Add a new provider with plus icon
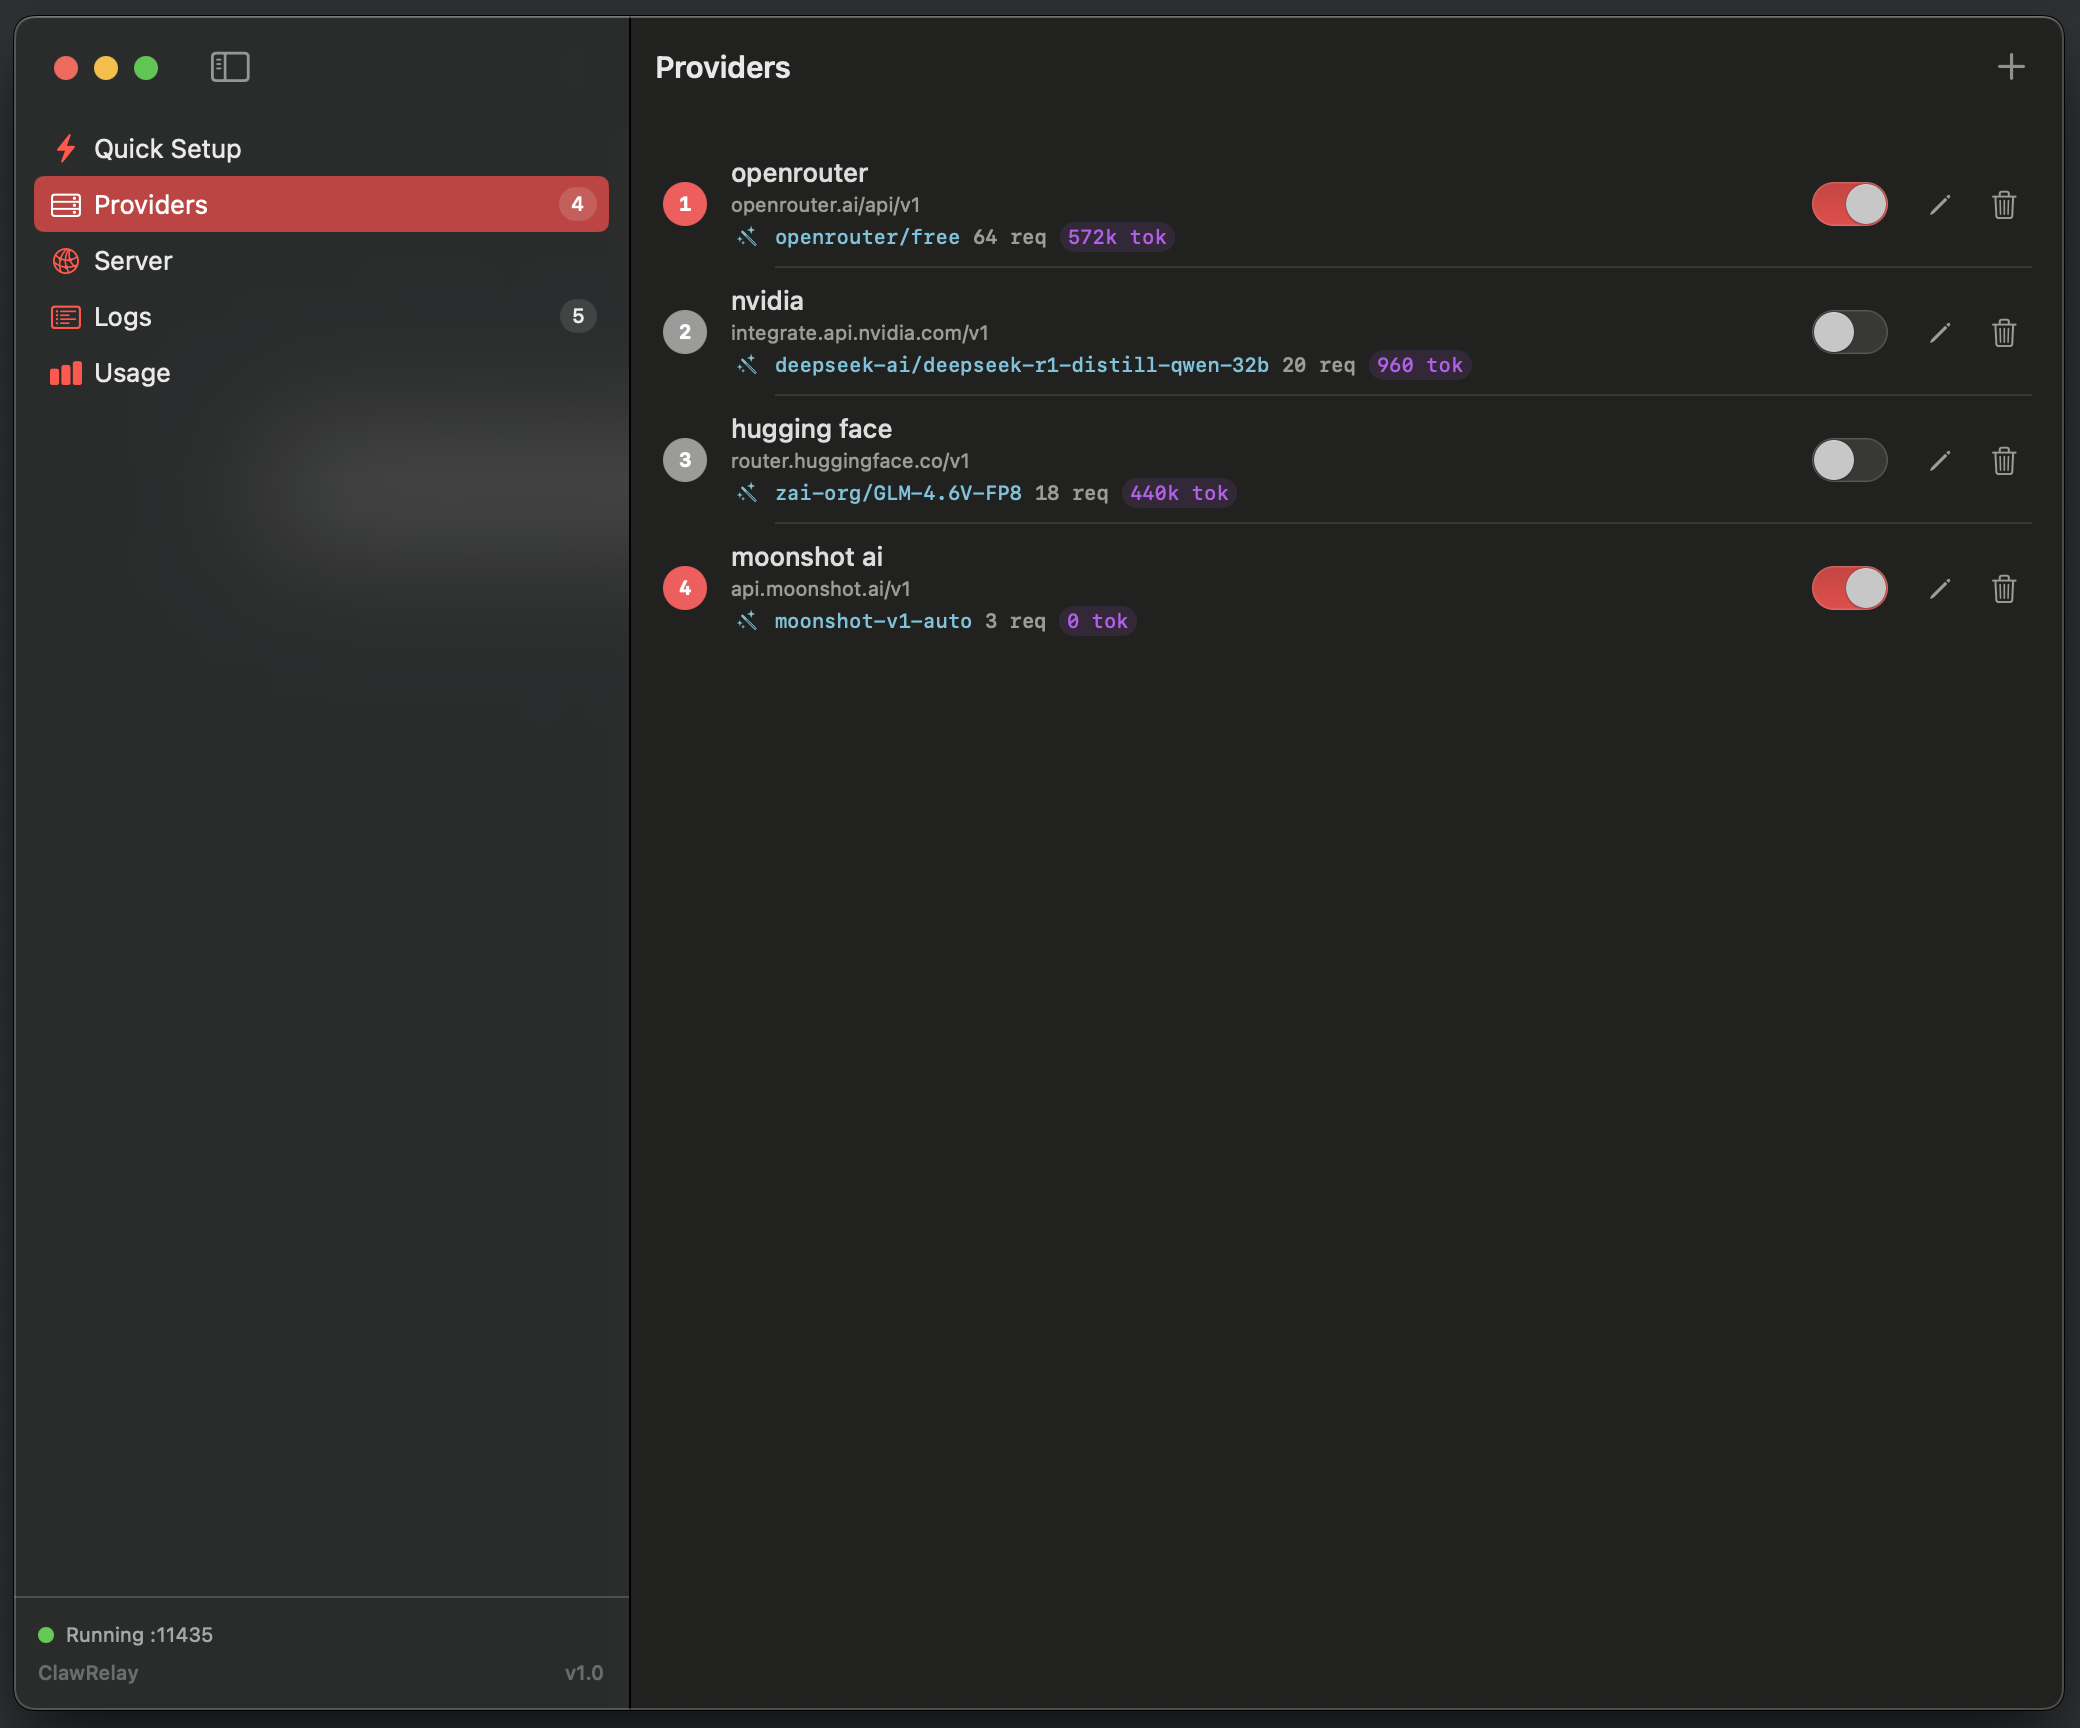Viewport: 2080px width, 1728px height. click(2011, 67)
